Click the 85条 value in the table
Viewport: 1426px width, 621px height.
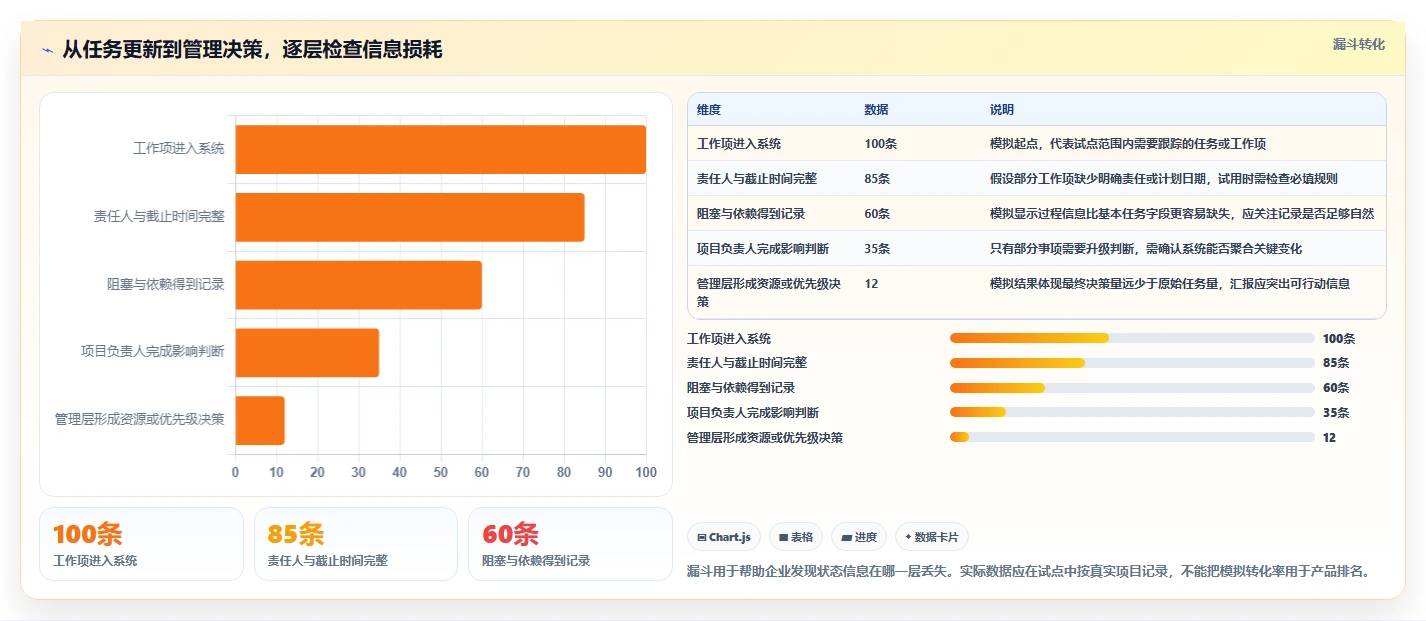pyautogui.click(x=878, y=179)
